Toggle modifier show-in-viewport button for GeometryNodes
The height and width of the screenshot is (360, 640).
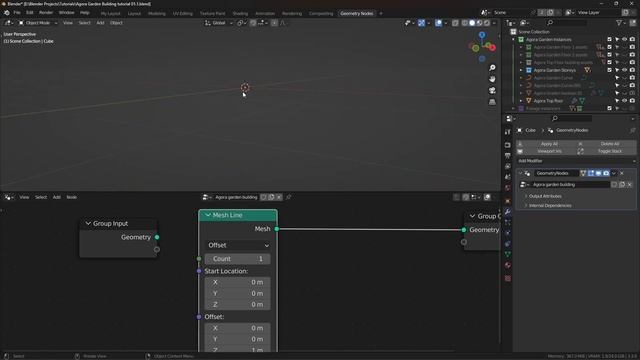tap(598, 173)
